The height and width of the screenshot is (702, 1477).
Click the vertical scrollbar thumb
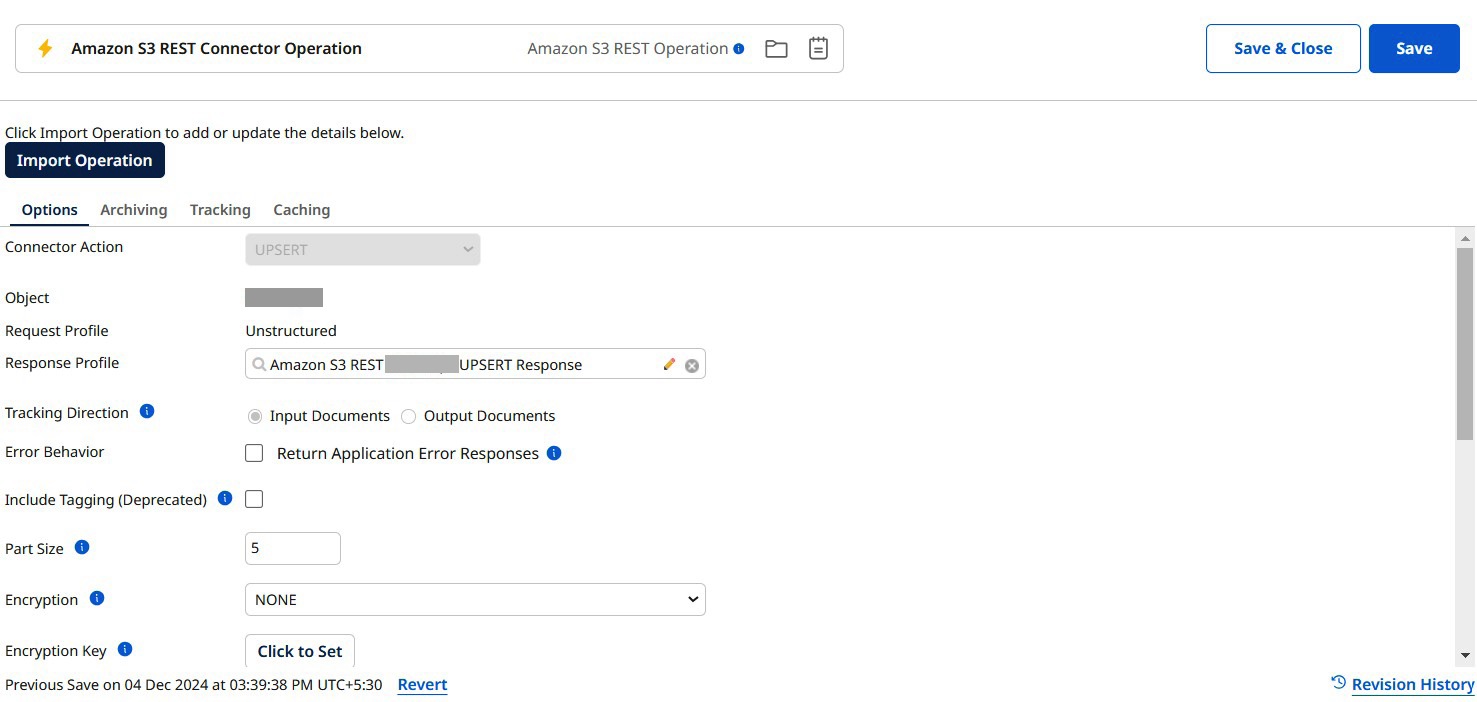pos(1465,343)
